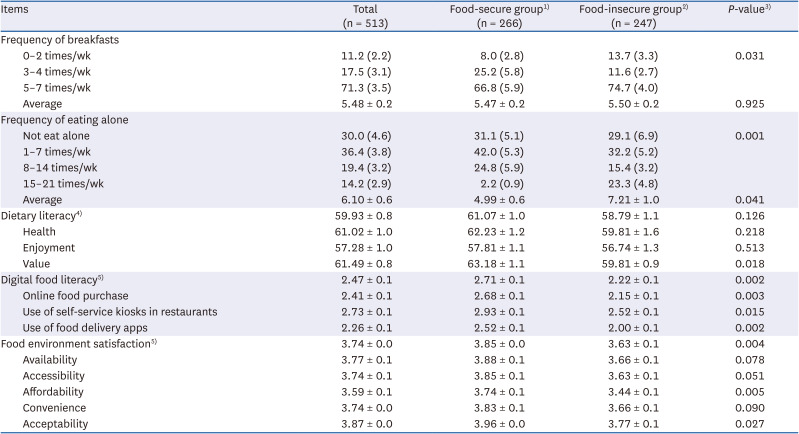Viewport: 799px width, 434px height.
Task: Click the "Use of food delivery apps" label
Action: 80,328
